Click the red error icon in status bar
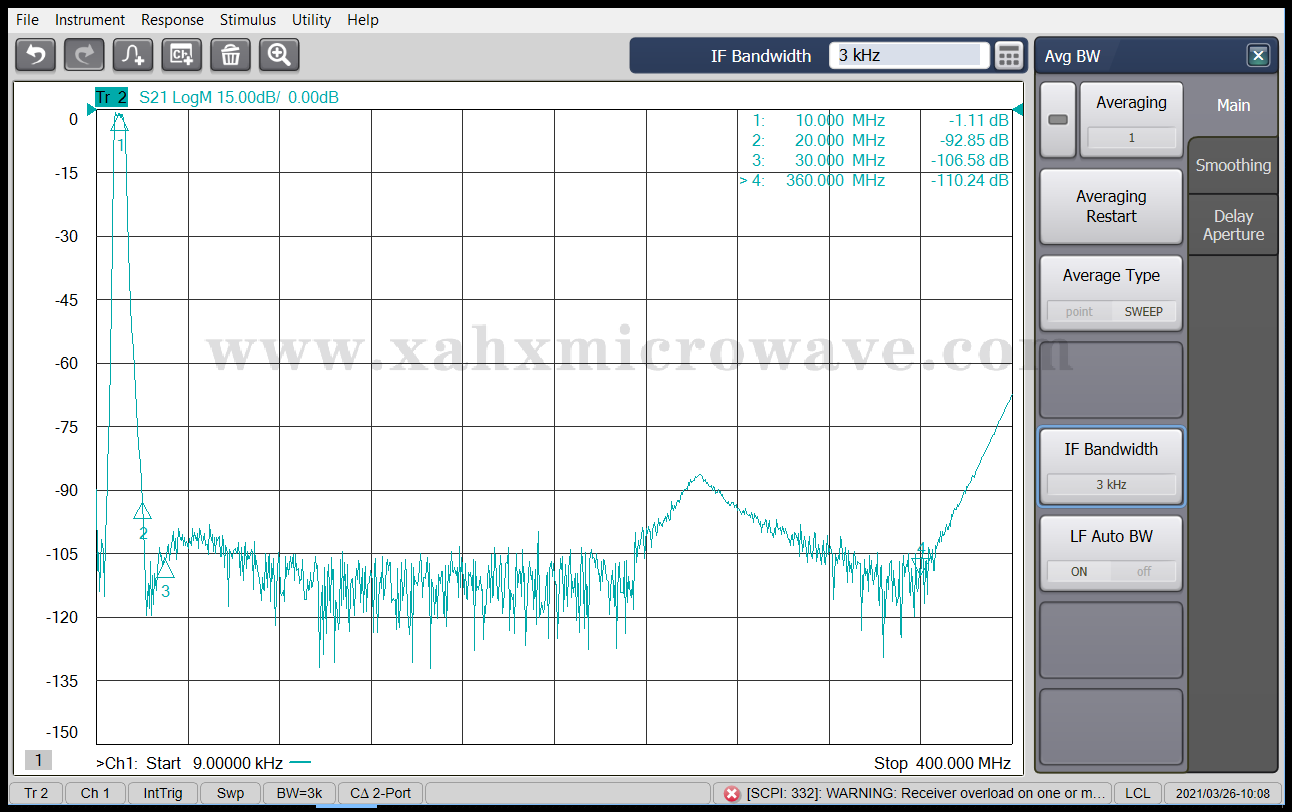 point(731,793)
